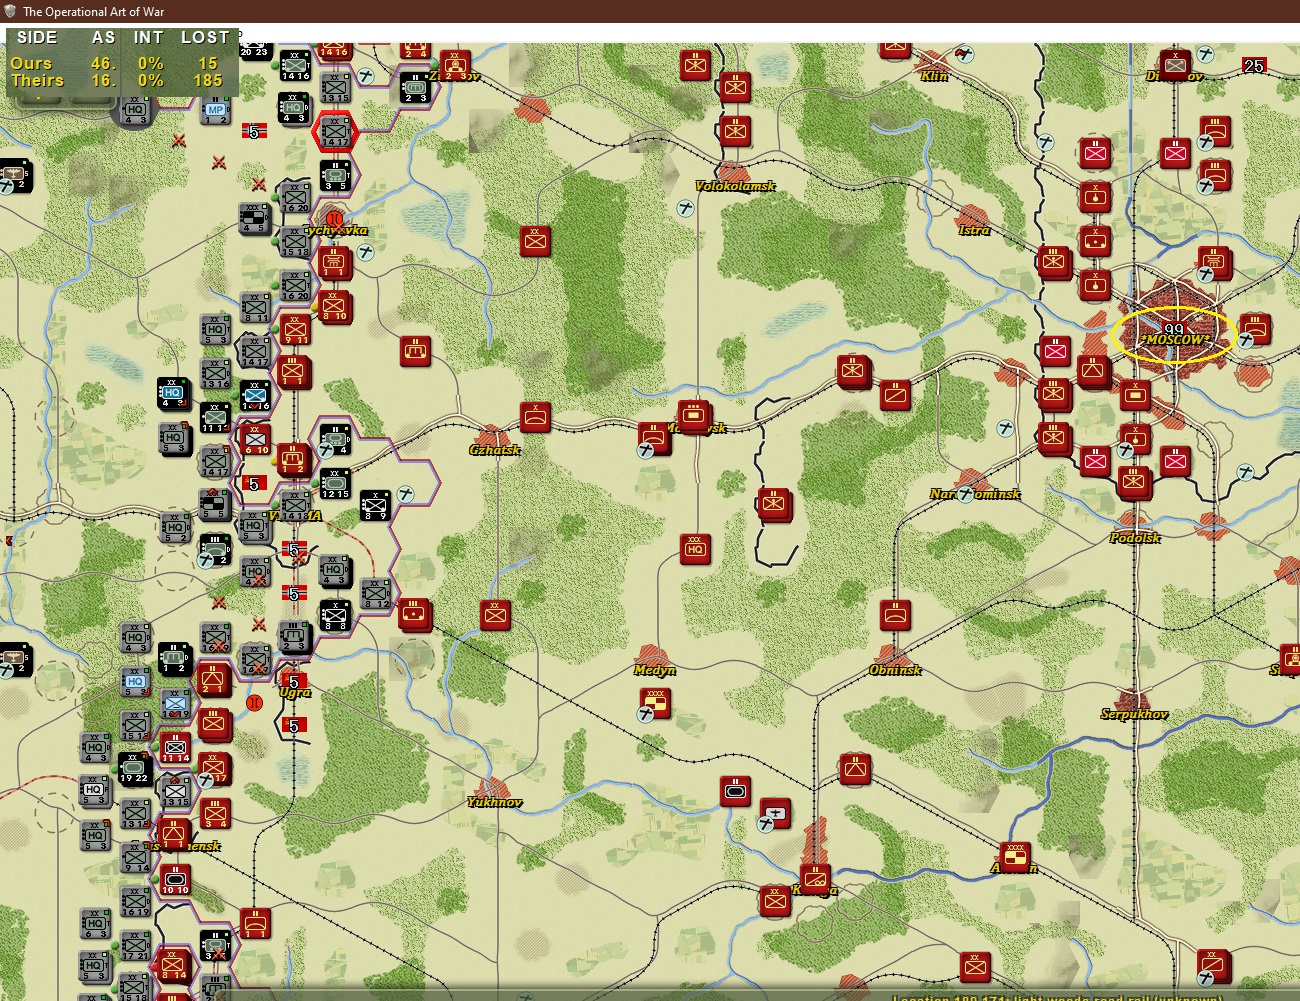1300x1001 pixels.
Task: Click the 25 marker in top right corner
Action: coord(1254,65)
